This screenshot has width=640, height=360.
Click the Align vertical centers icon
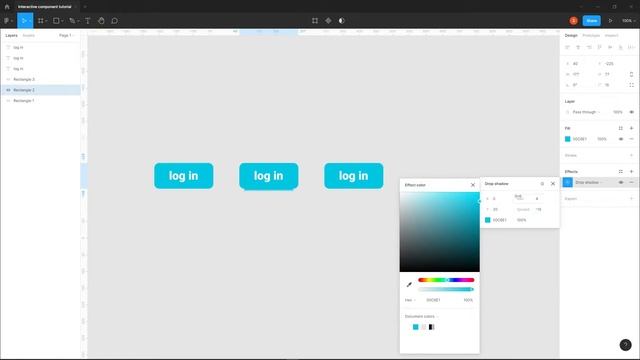610,47
